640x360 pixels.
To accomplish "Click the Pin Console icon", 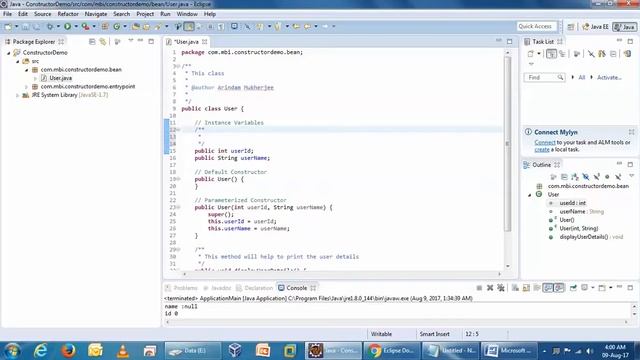I will point(573,288).
